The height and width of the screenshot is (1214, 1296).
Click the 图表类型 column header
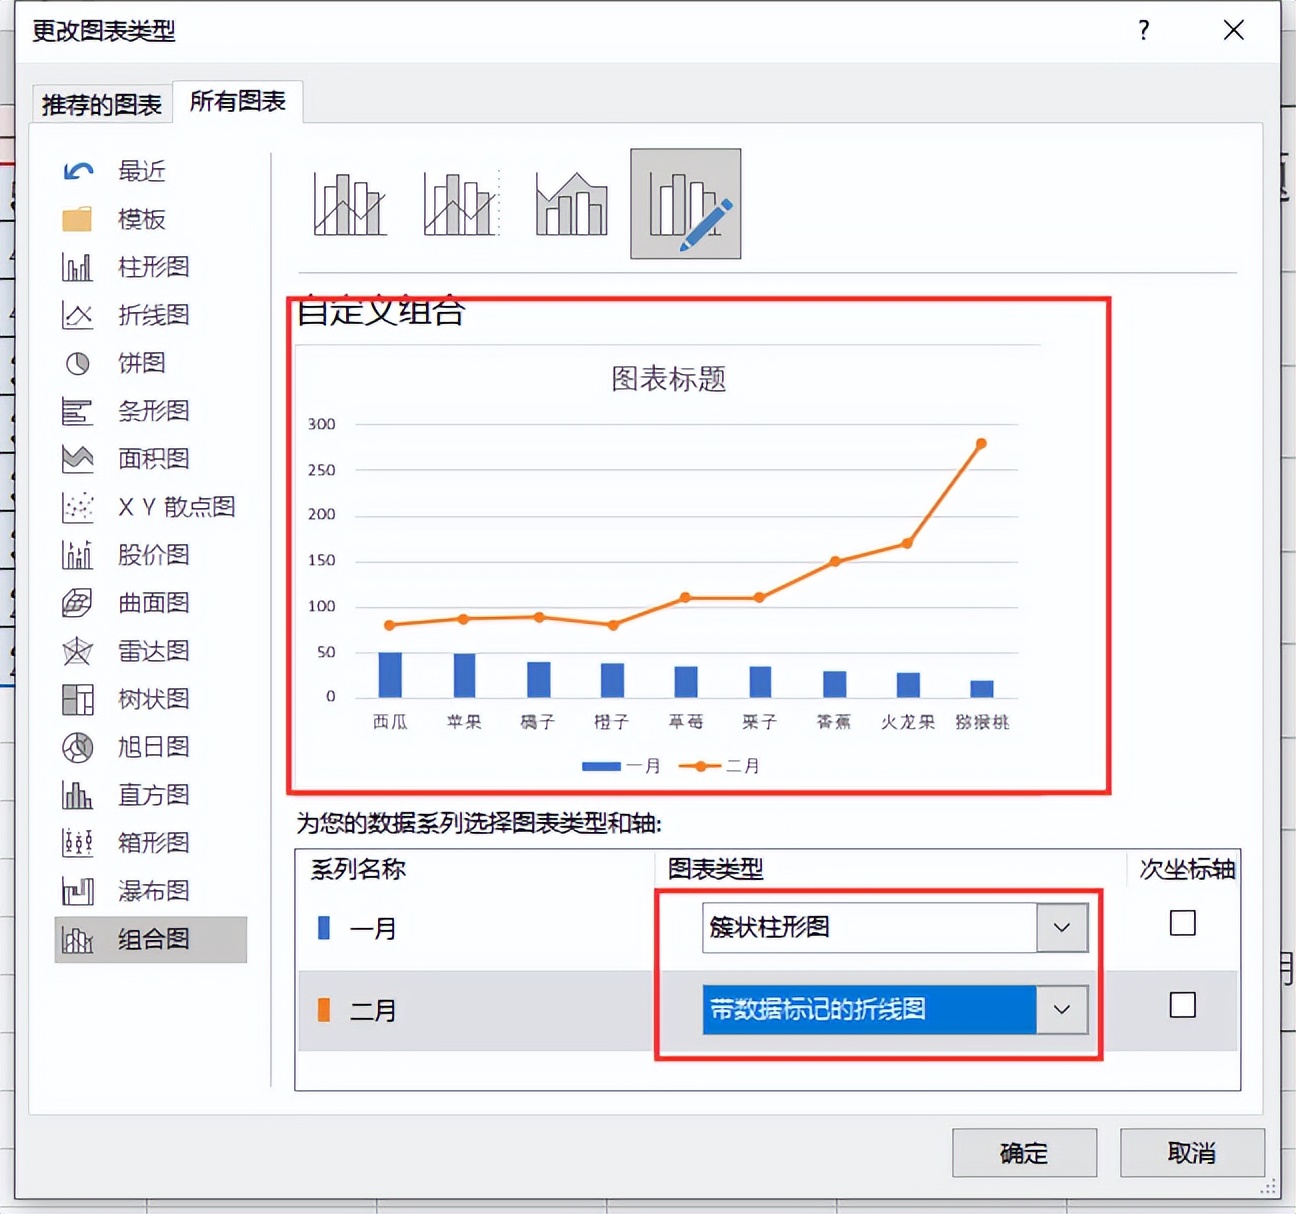[x=716, y=869]
